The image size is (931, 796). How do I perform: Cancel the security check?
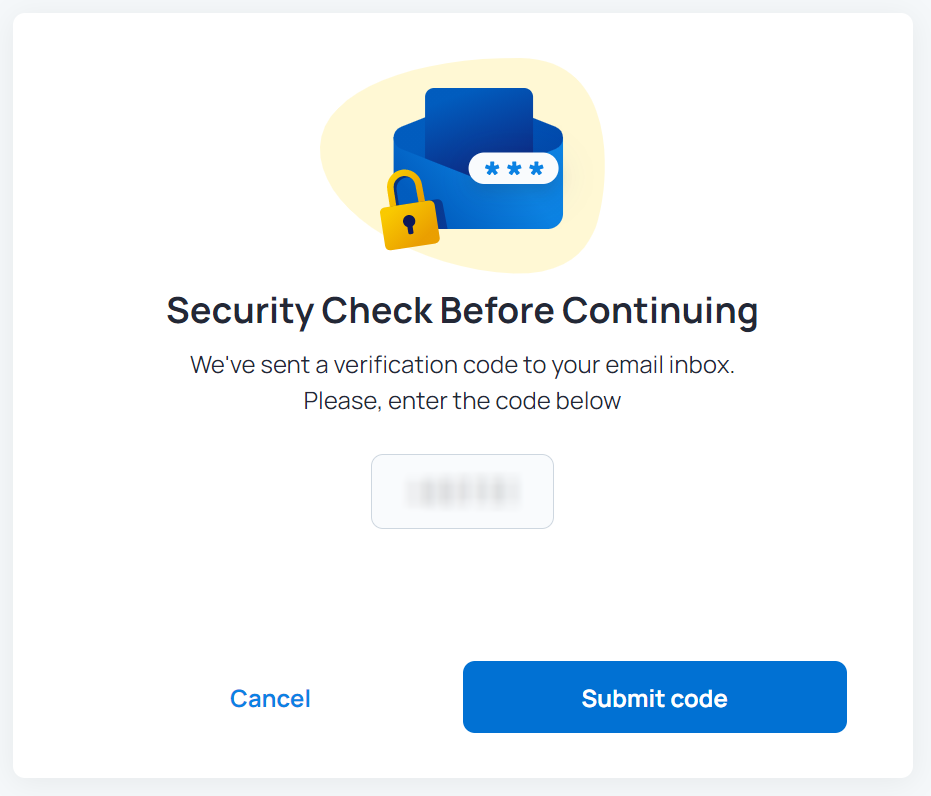pos(270,698)
